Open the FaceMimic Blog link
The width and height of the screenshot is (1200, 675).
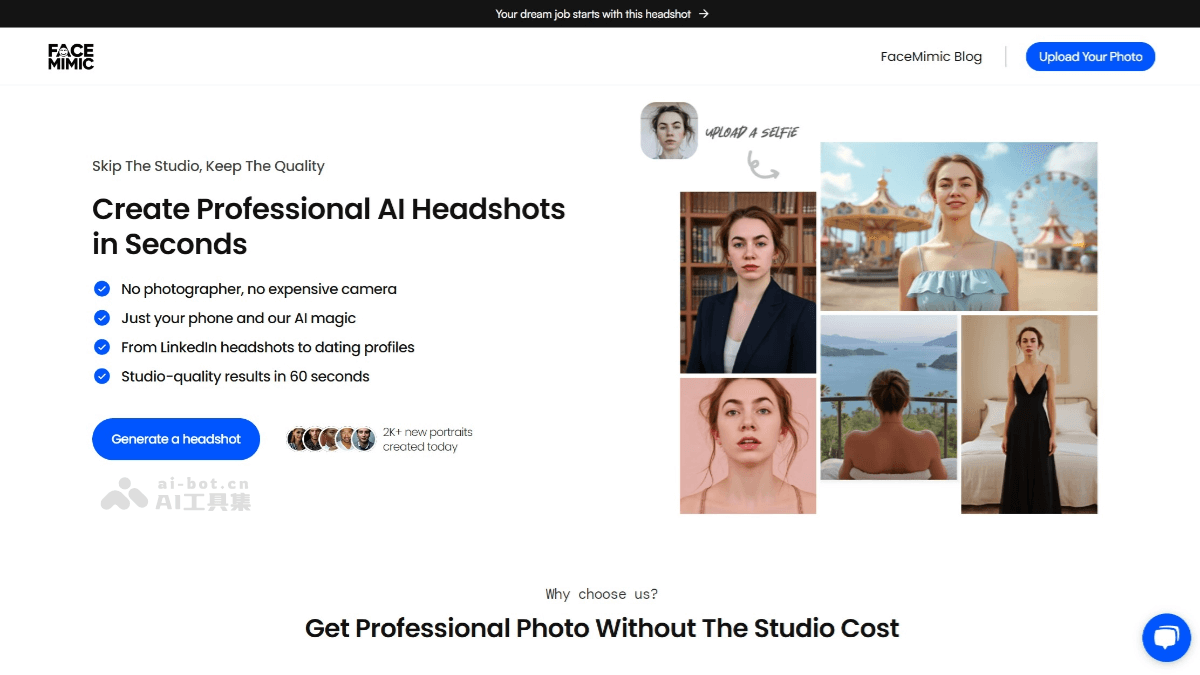[x=931, y=57]
